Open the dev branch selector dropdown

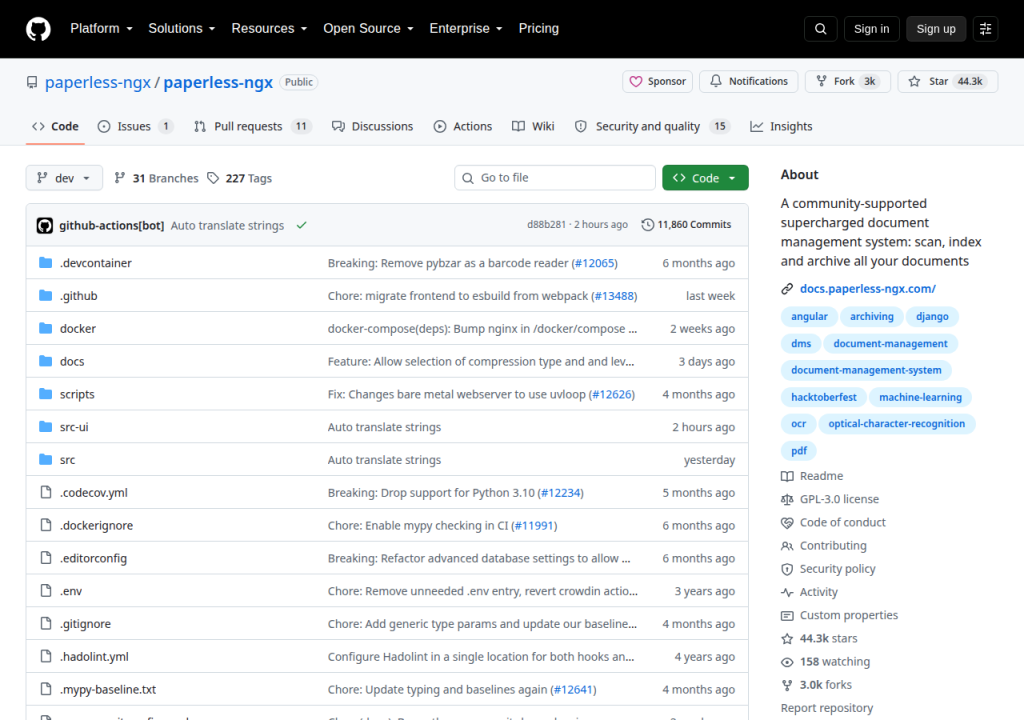coord(64,178)
